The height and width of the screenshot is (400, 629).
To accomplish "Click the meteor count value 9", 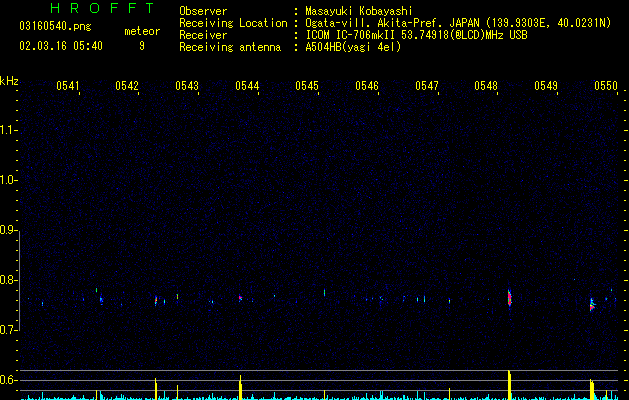I will 142,46.
